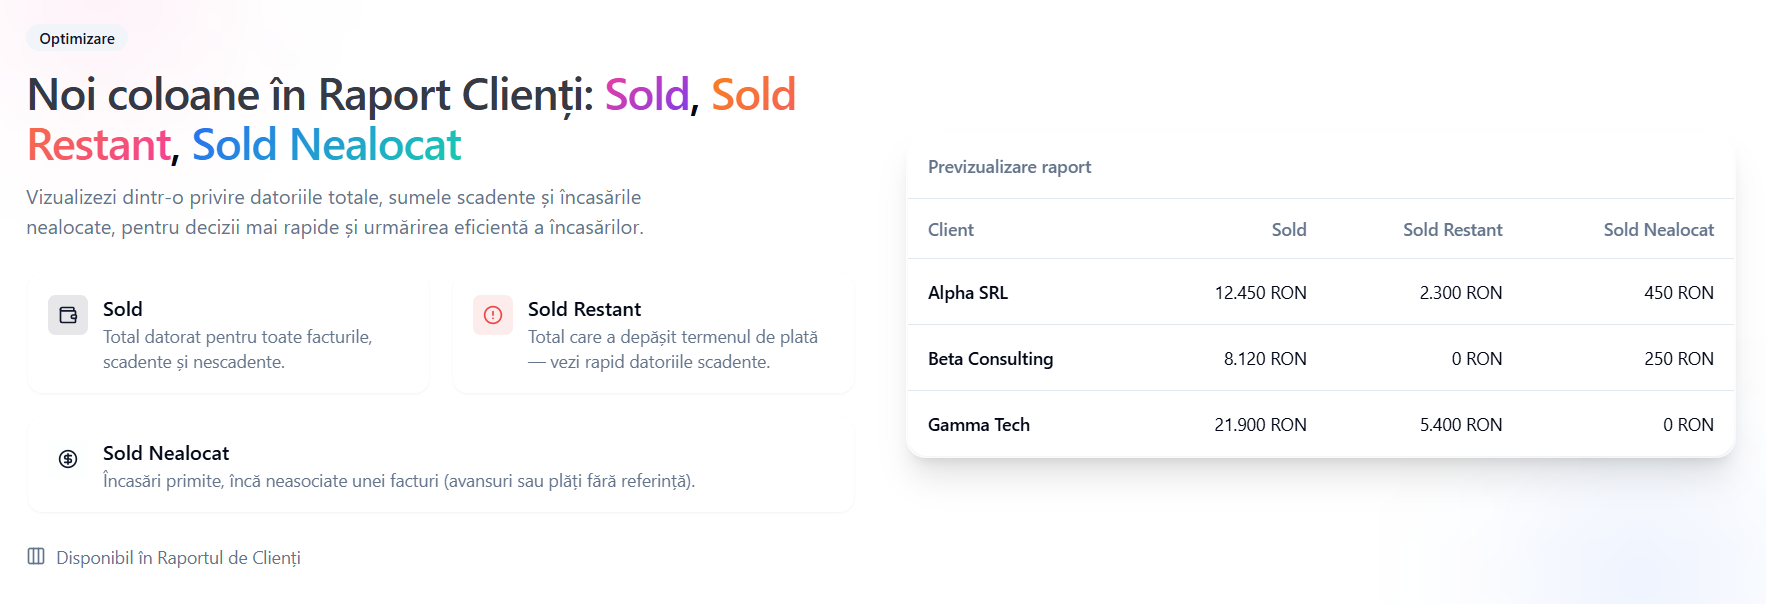Click the Previzualizare raport panel title

coord(1009,167)
